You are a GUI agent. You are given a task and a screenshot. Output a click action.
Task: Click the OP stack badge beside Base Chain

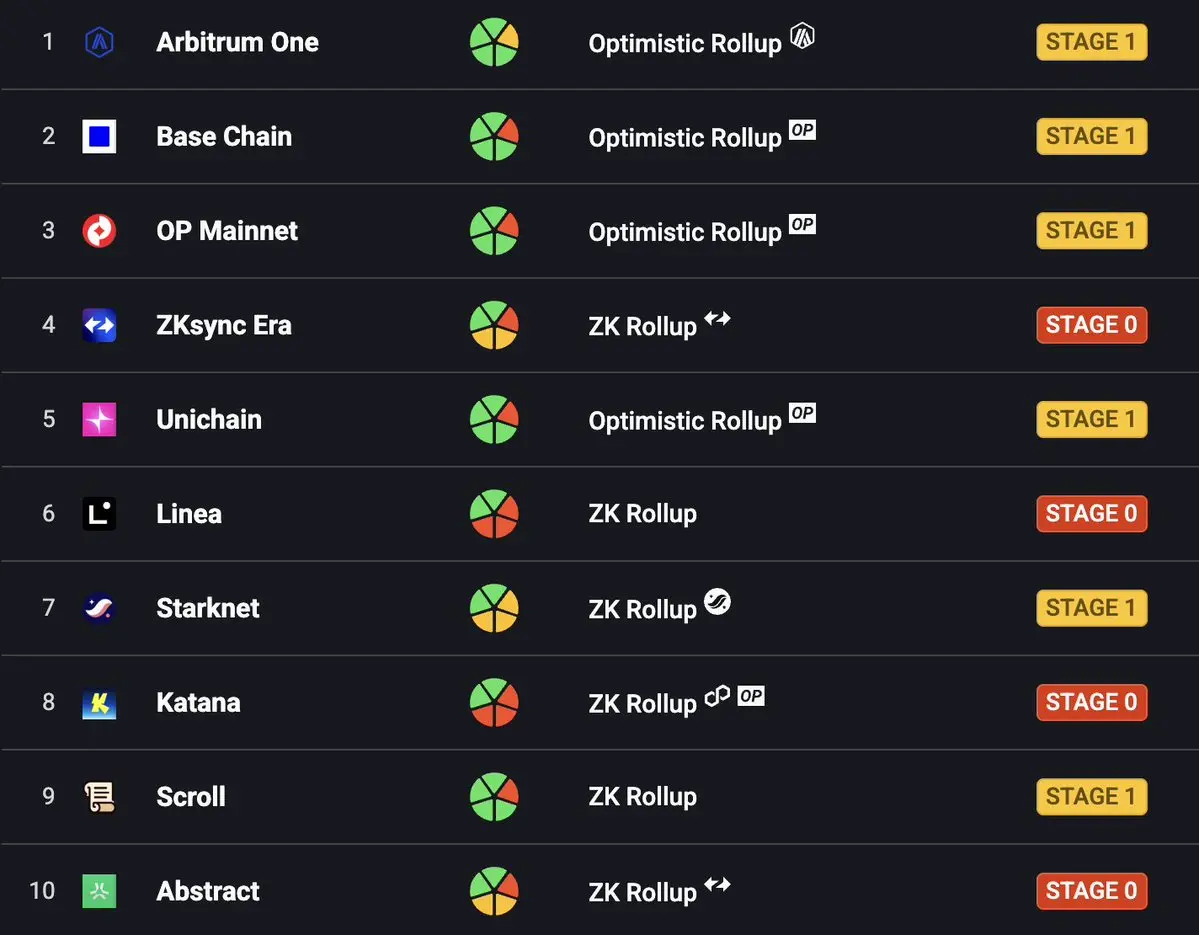pyautogui.click(x=802, y=129)
